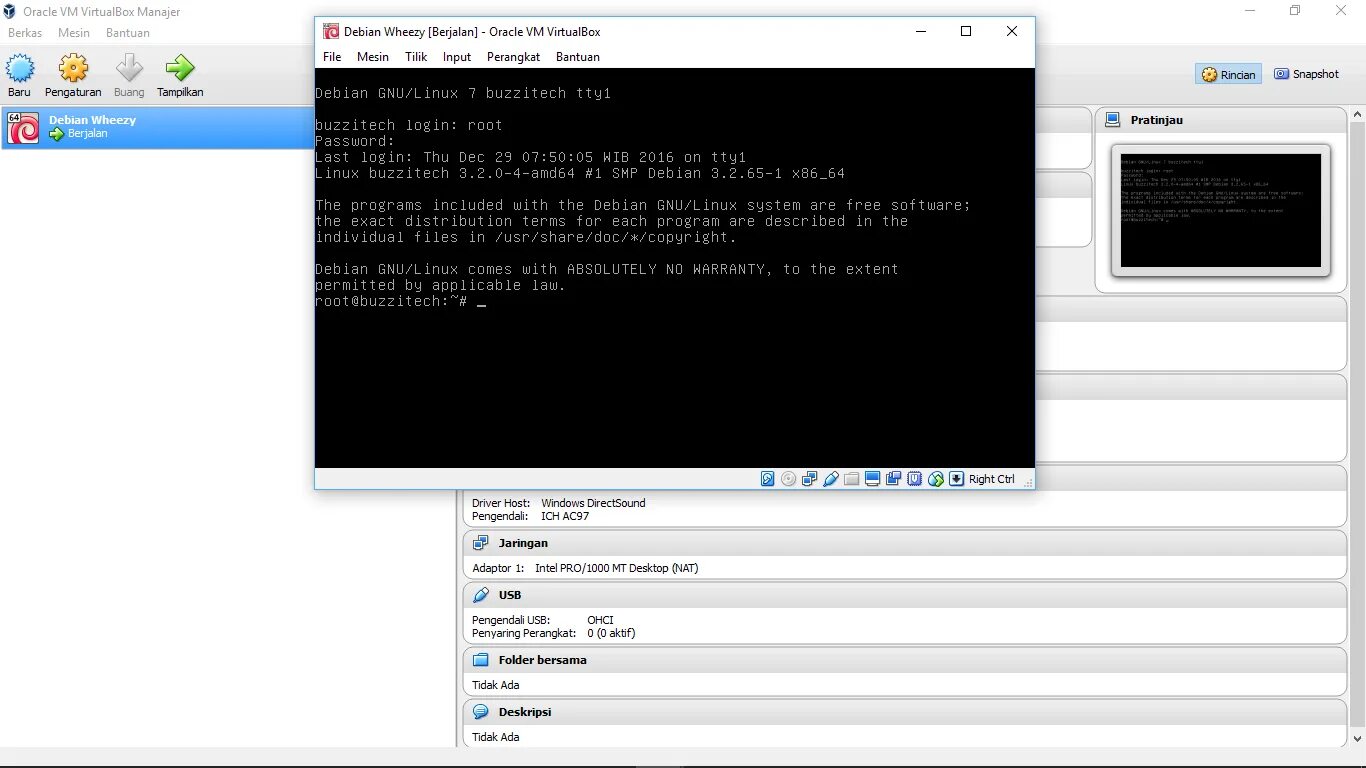
Task: Click the Debian 64 OS icon in VM list
Action: tap(23, 128)
